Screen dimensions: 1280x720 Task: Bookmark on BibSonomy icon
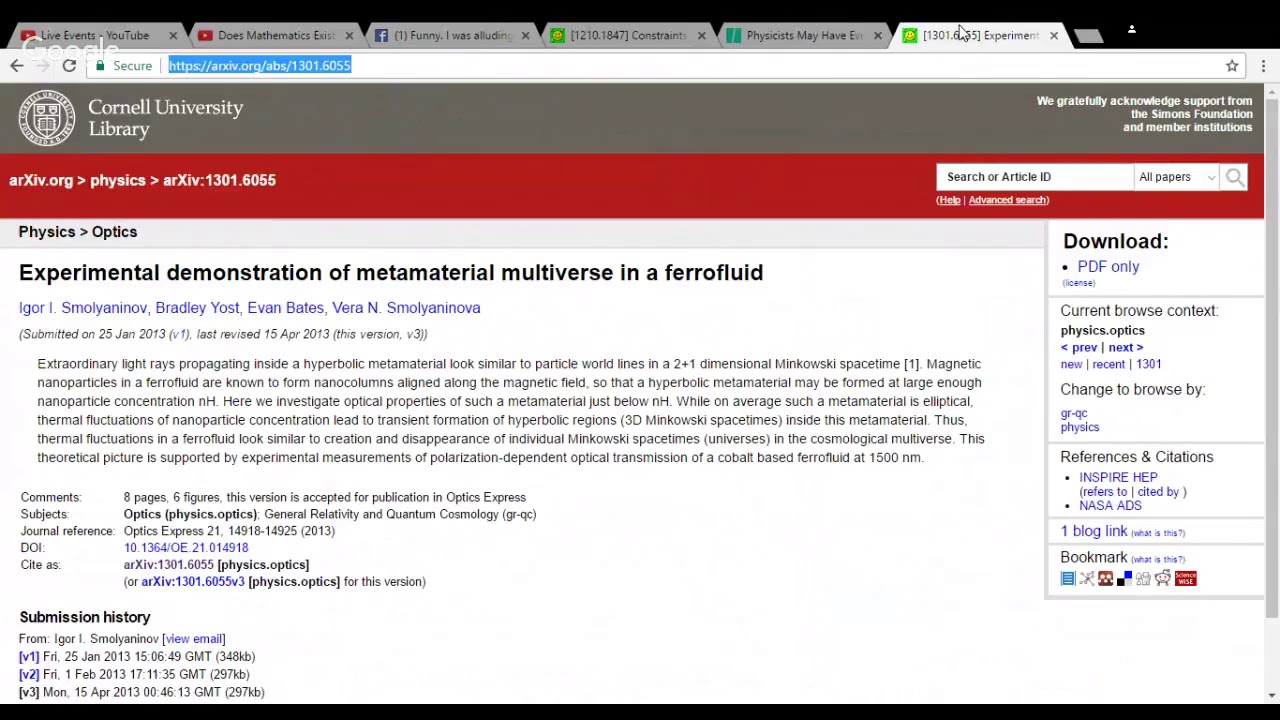click(x=1086, y=578)
